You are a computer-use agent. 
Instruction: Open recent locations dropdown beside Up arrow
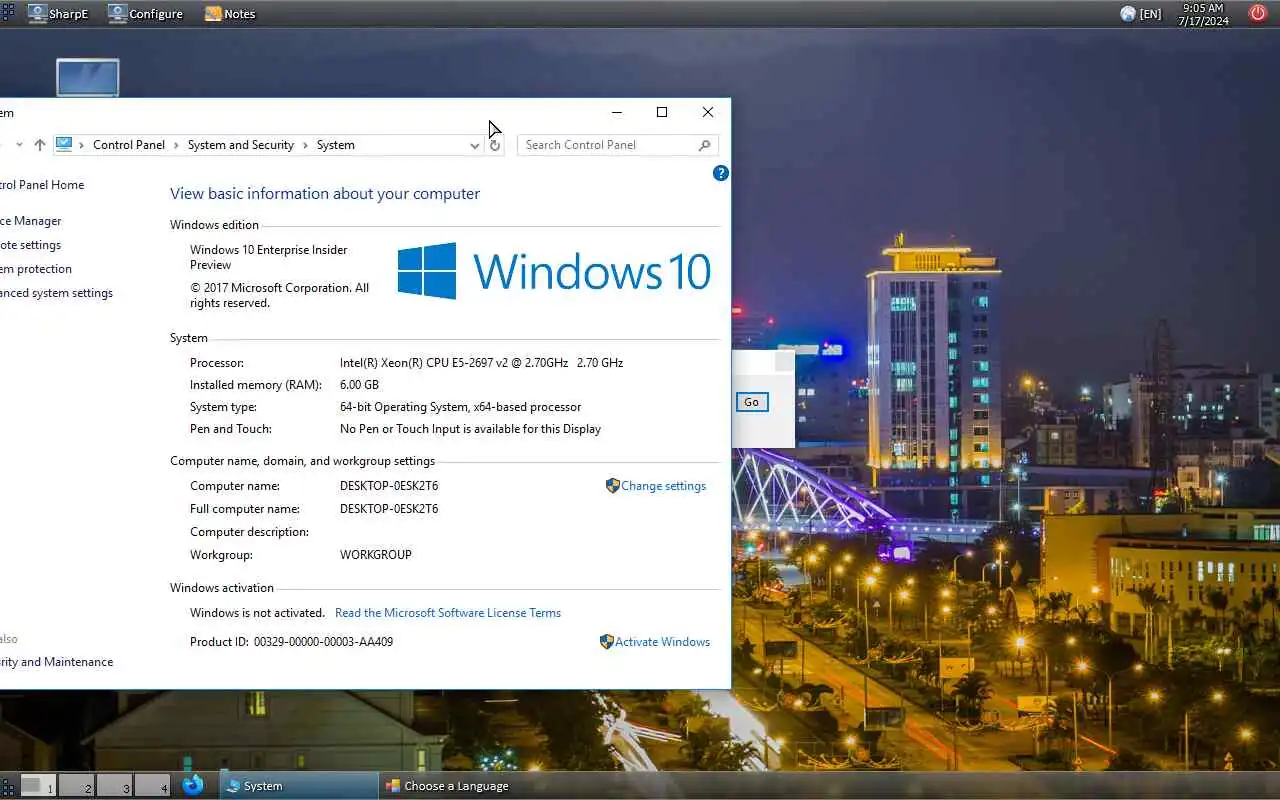(x=19, y=145)
